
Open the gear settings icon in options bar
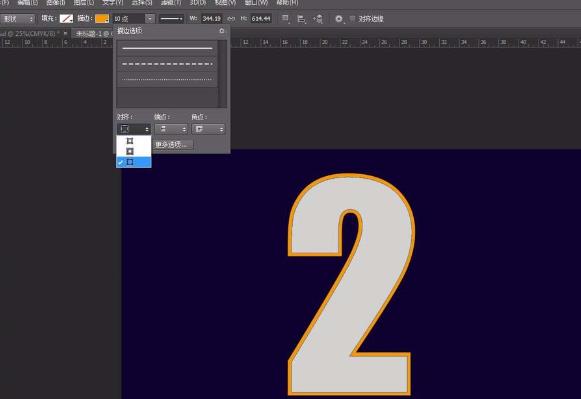339,19
